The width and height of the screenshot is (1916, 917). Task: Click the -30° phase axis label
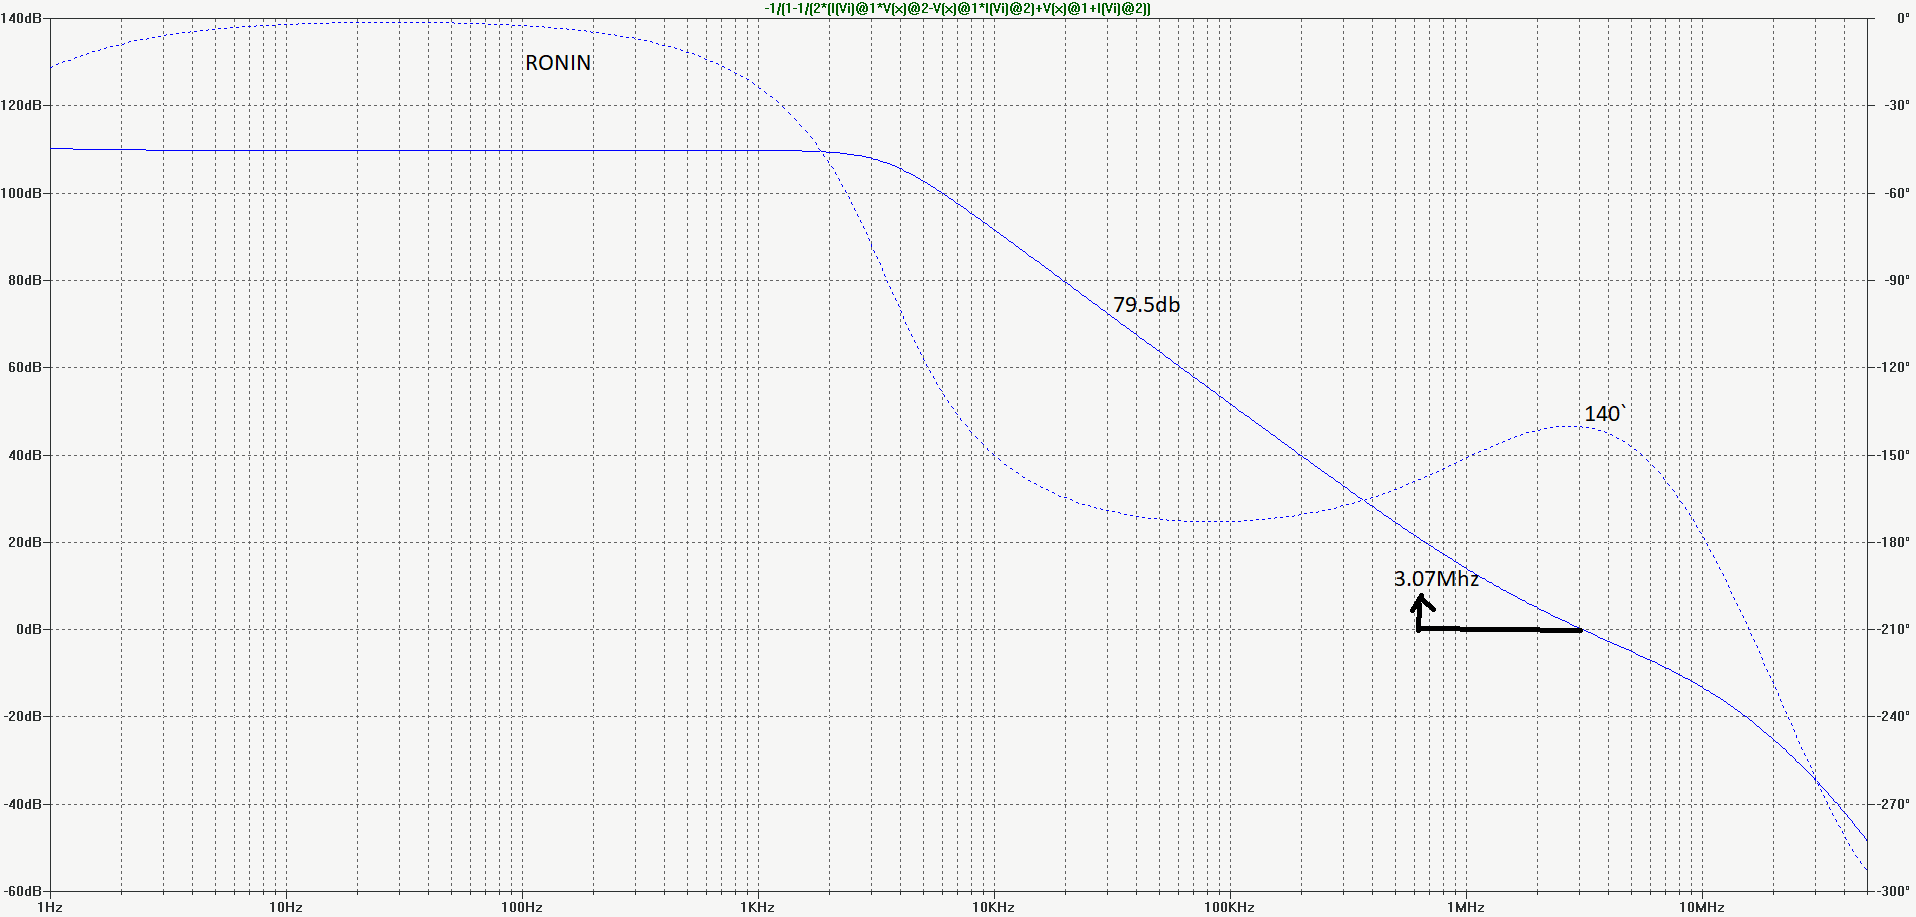tap(1896, 105)
